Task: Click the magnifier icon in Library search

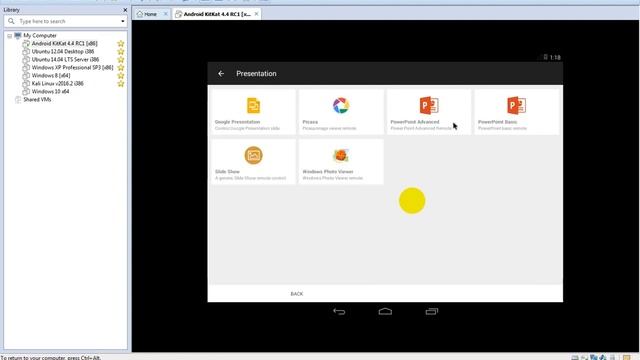Action: [x=11, y=21]
